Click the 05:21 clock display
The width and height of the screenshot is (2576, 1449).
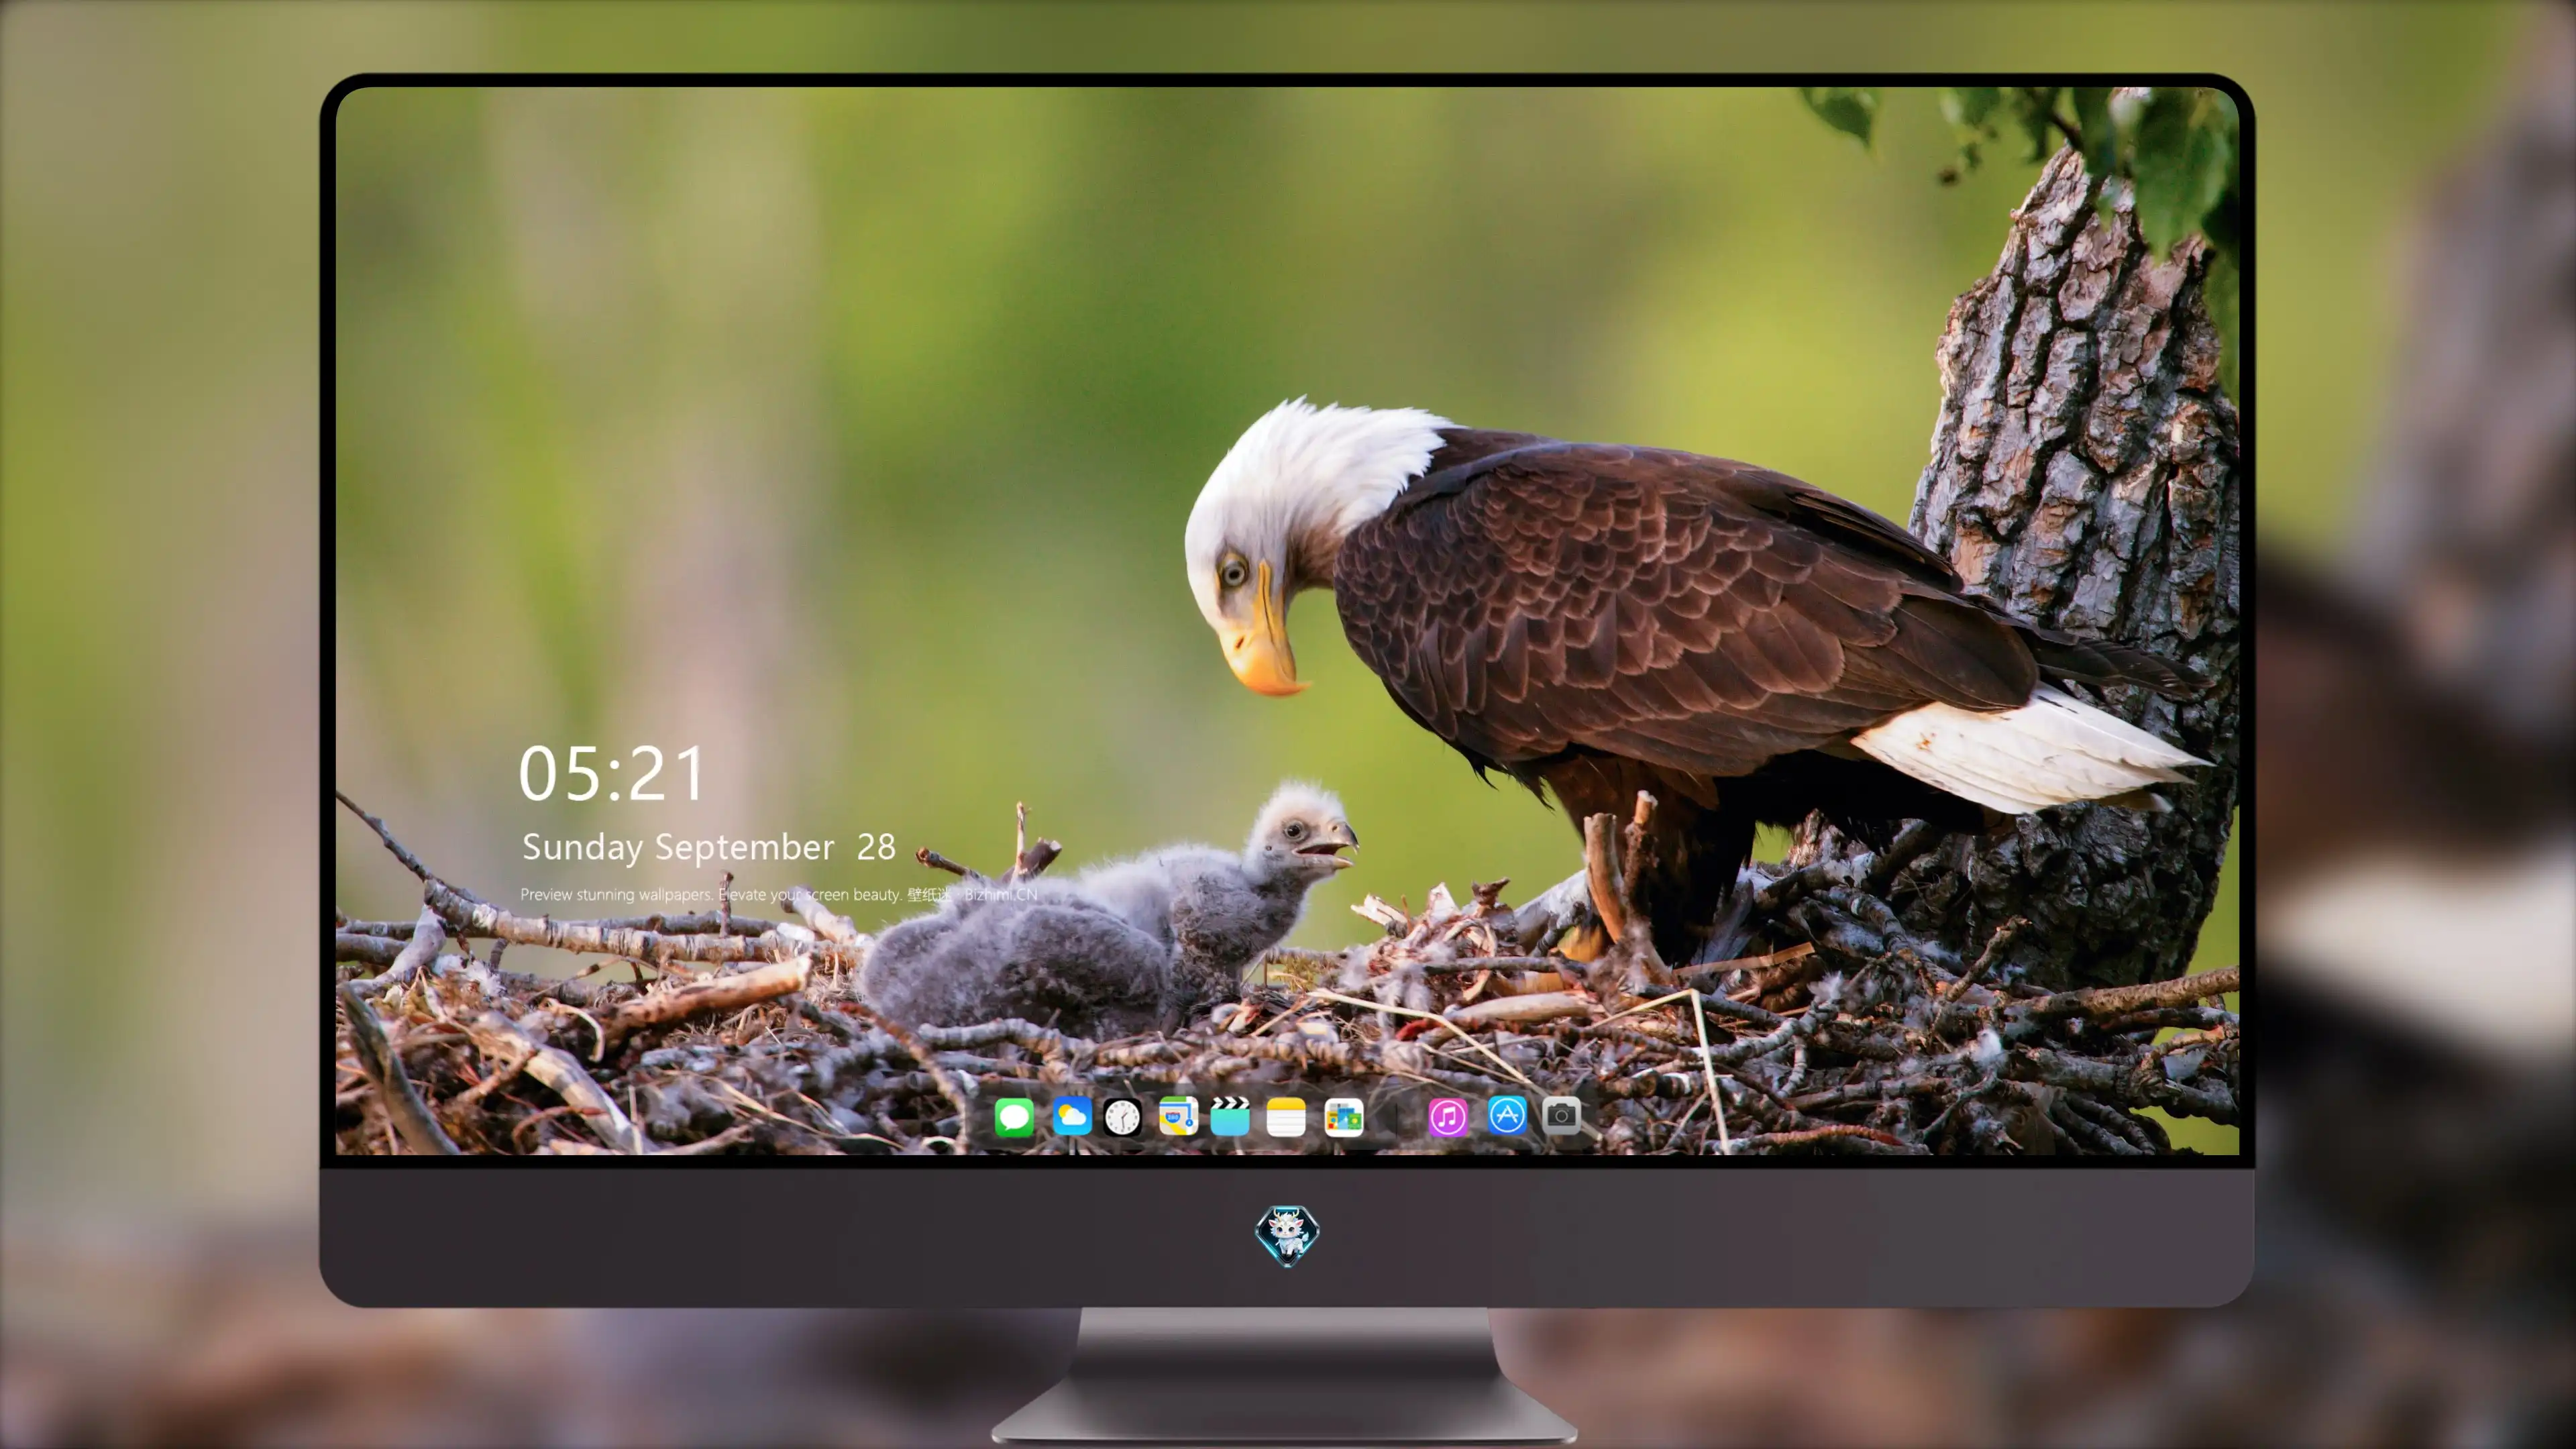(612, 774)
